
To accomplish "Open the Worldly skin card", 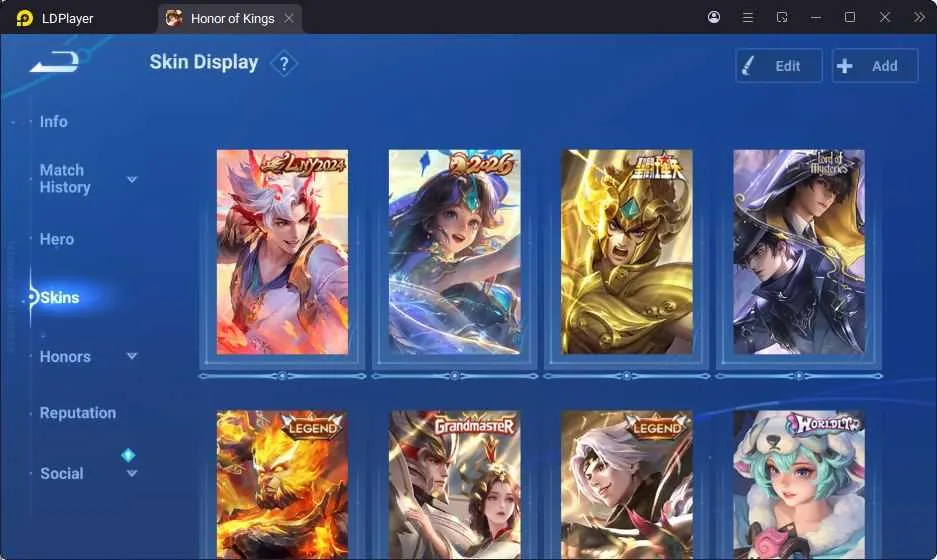I will [799, 485].
